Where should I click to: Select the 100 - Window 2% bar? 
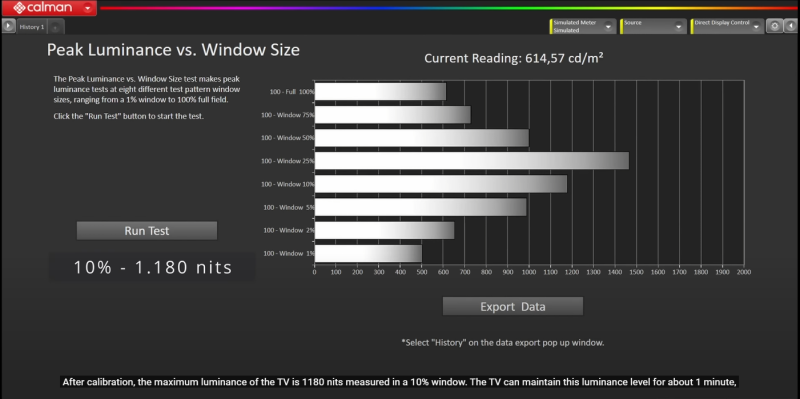coord(384,230)
